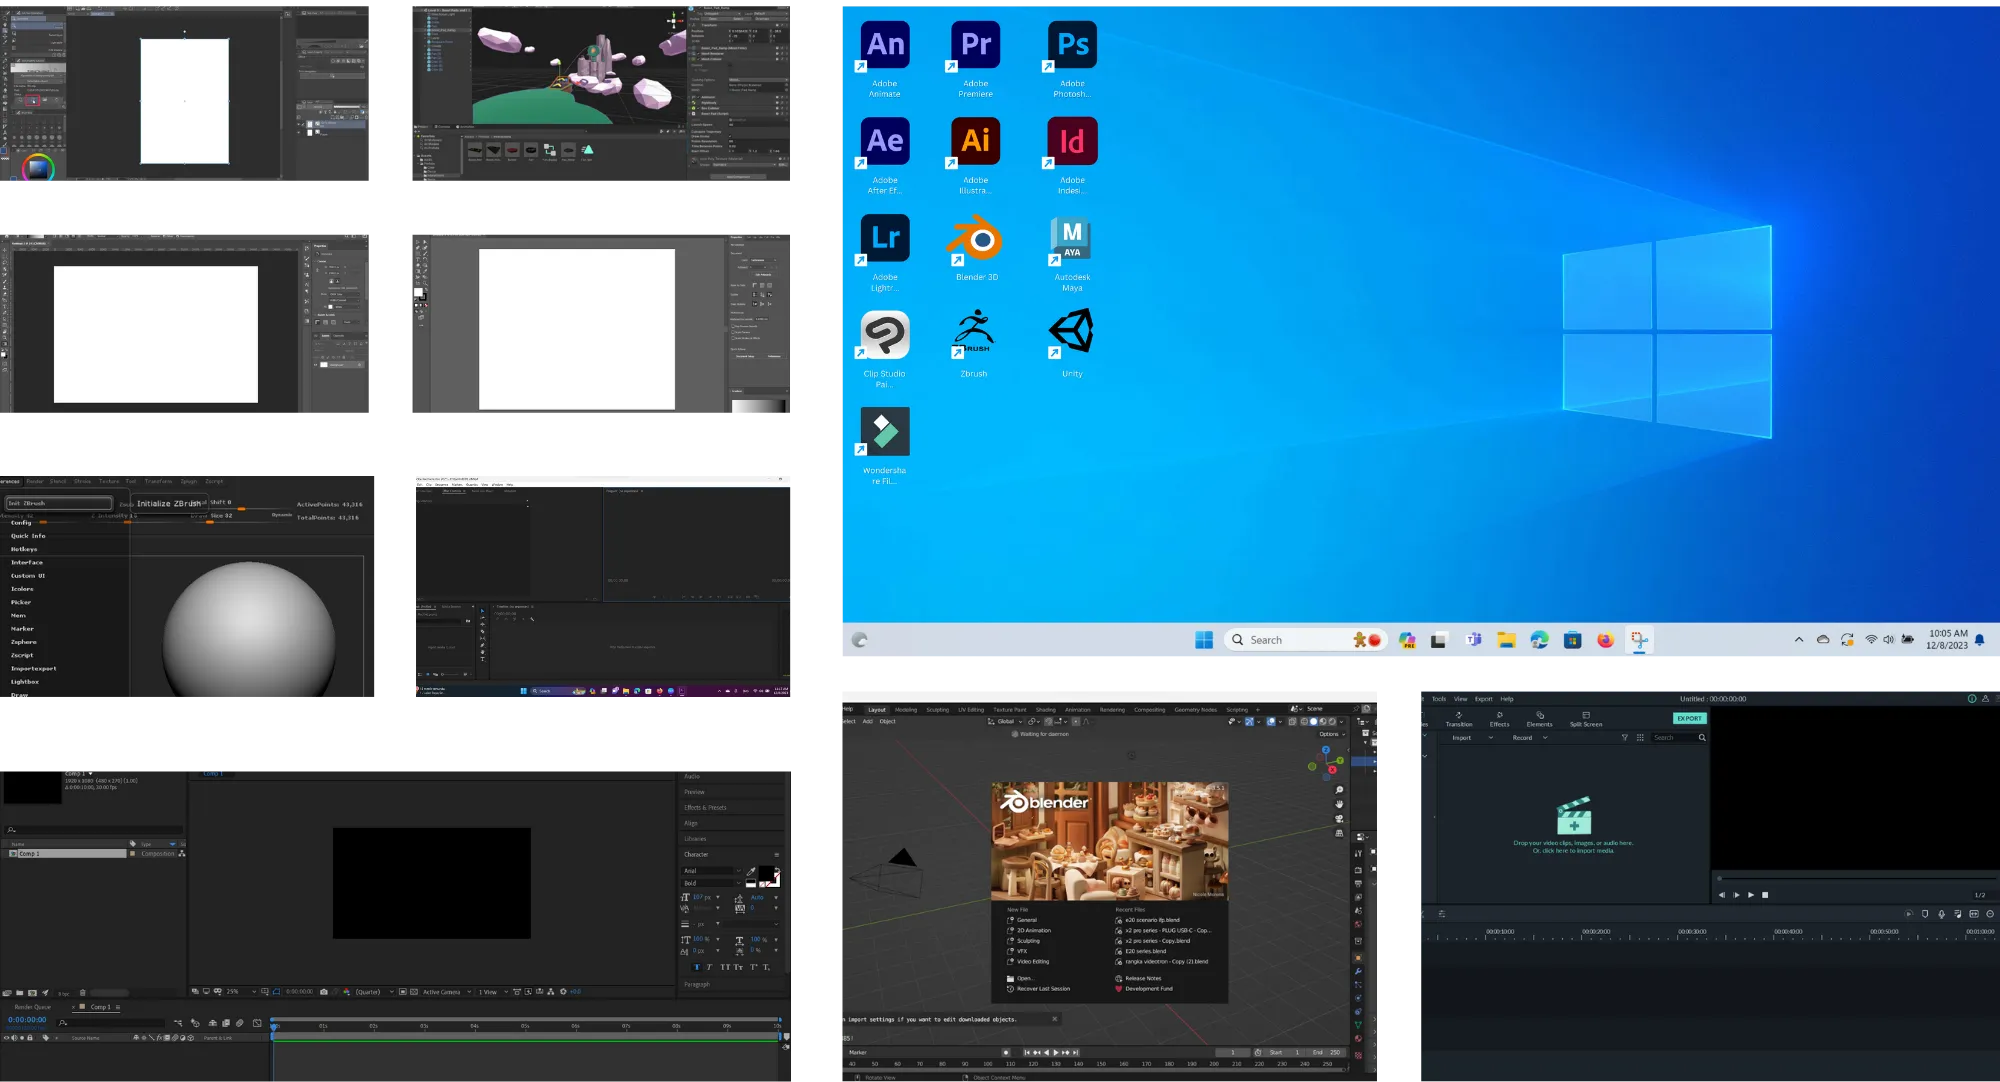Click the Character panel text fill color swatch

point(765,874)
